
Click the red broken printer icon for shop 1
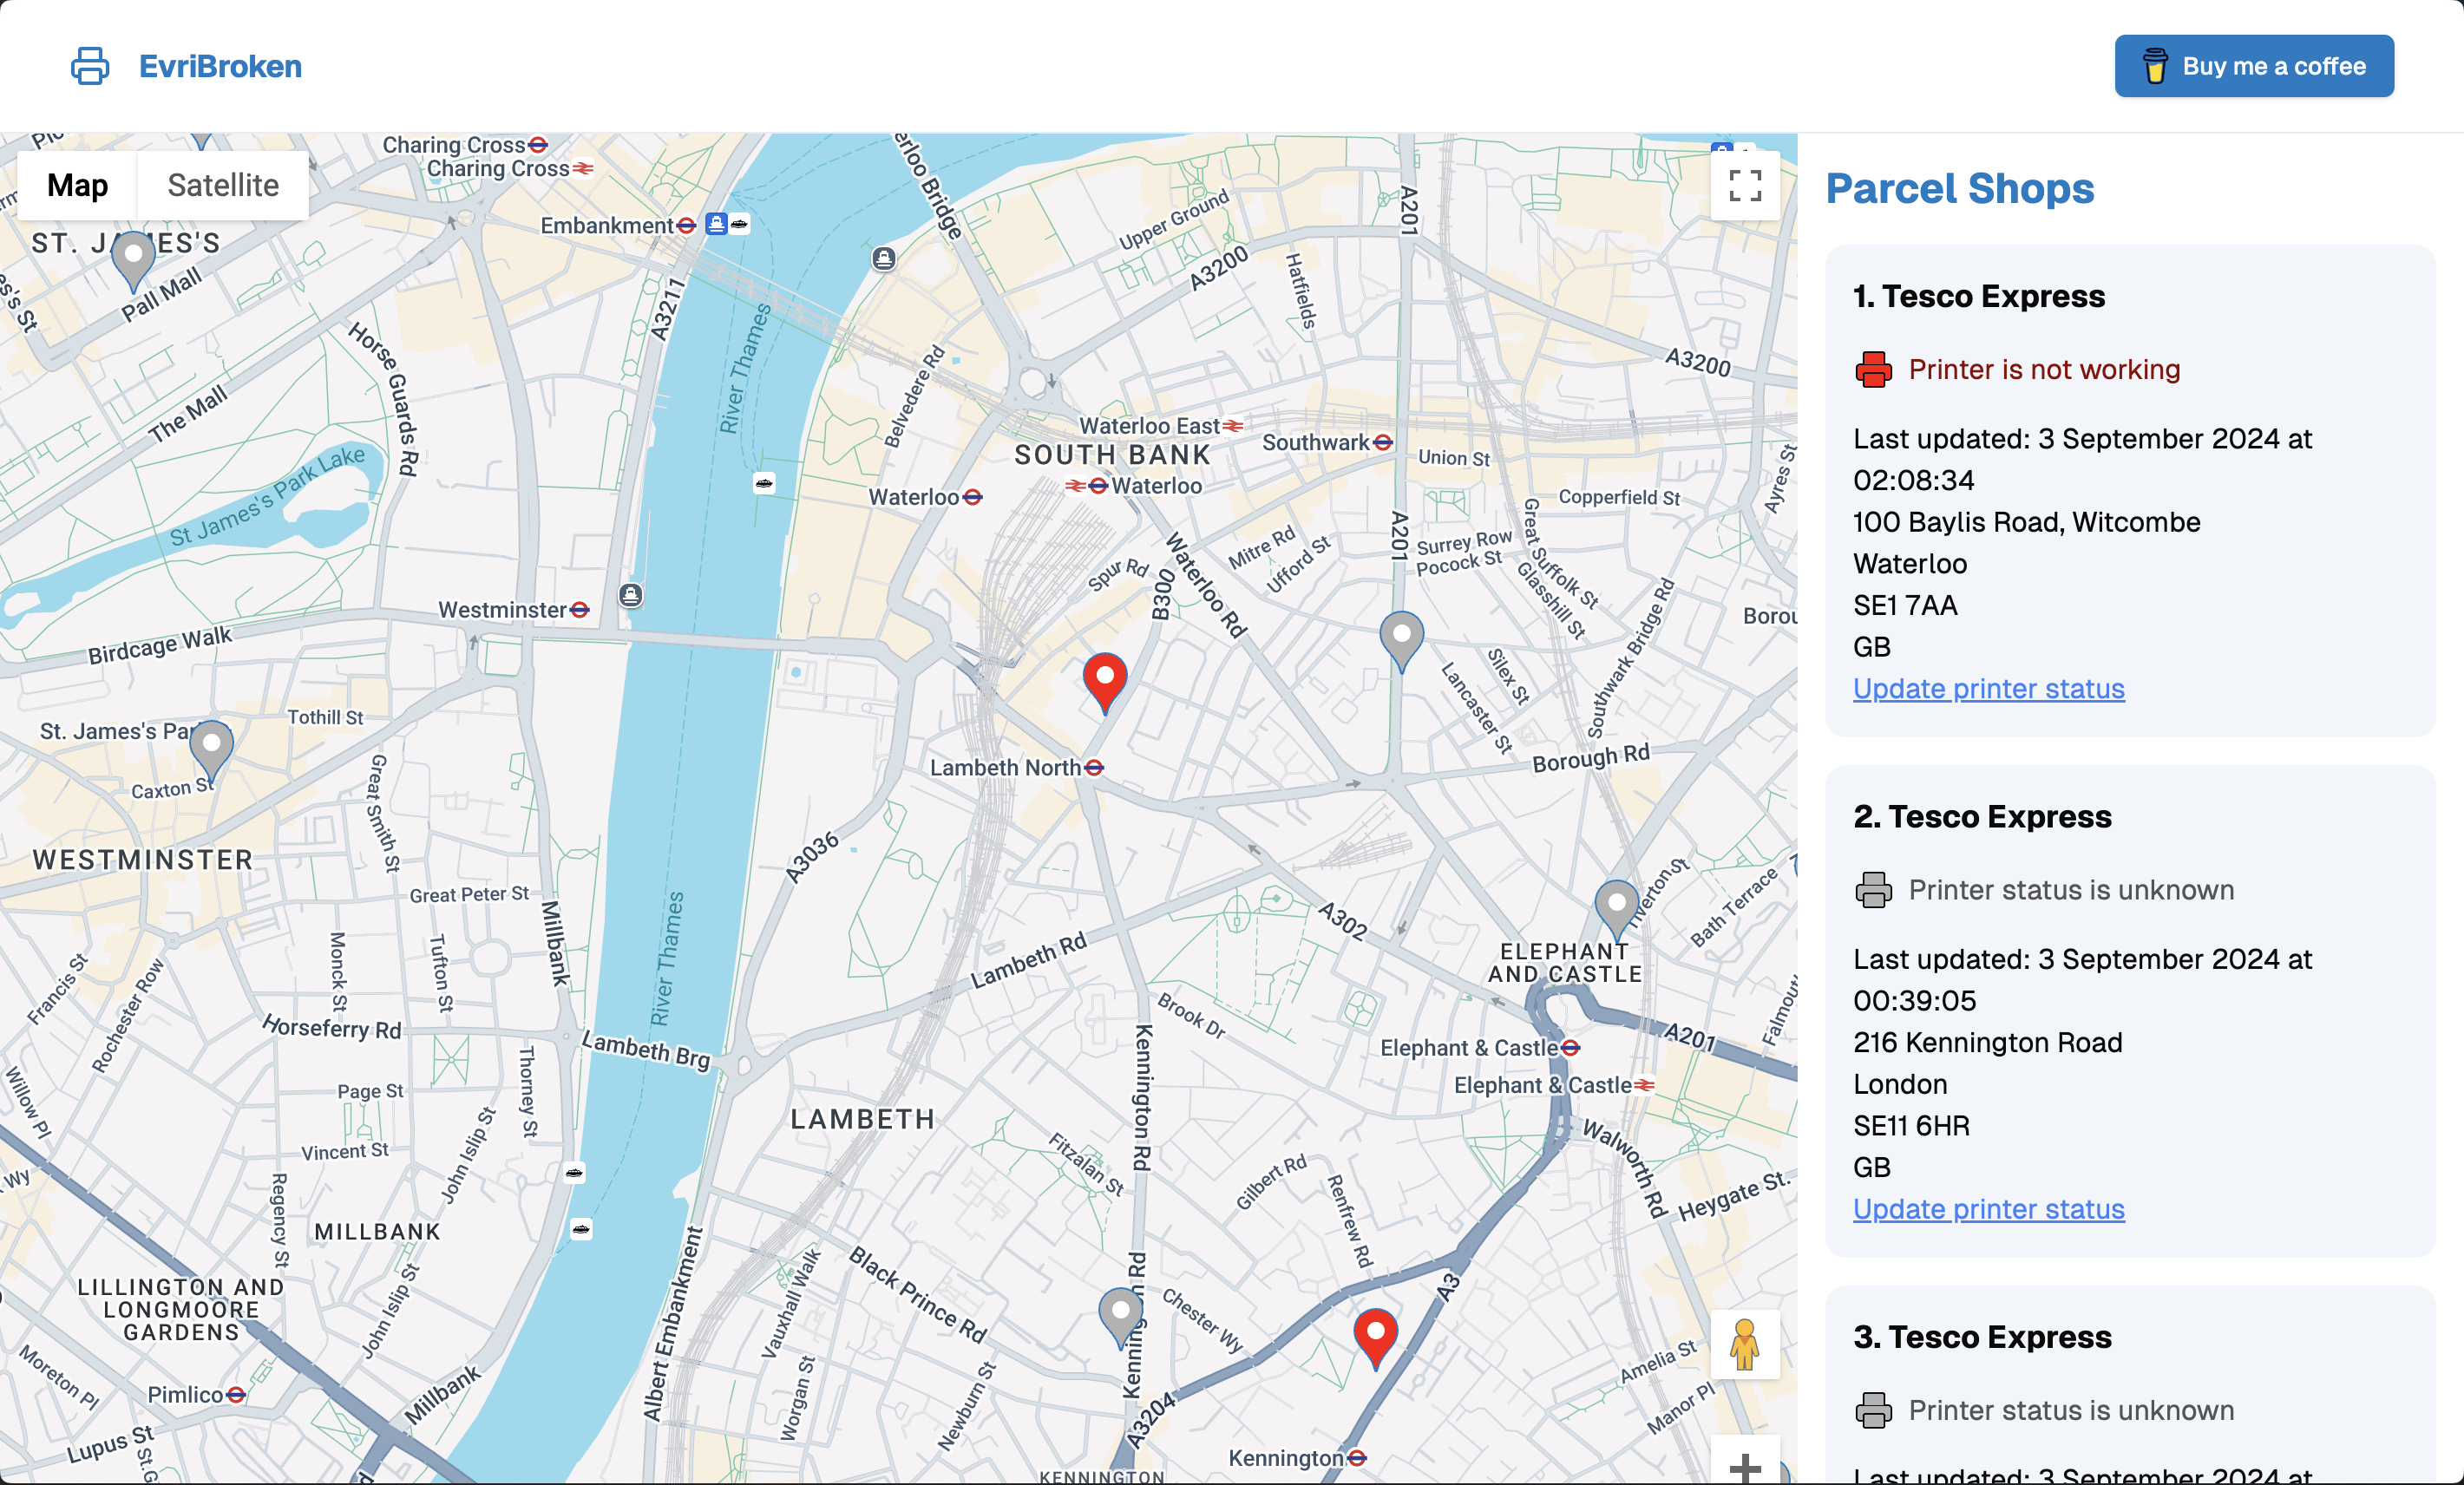1873,370
